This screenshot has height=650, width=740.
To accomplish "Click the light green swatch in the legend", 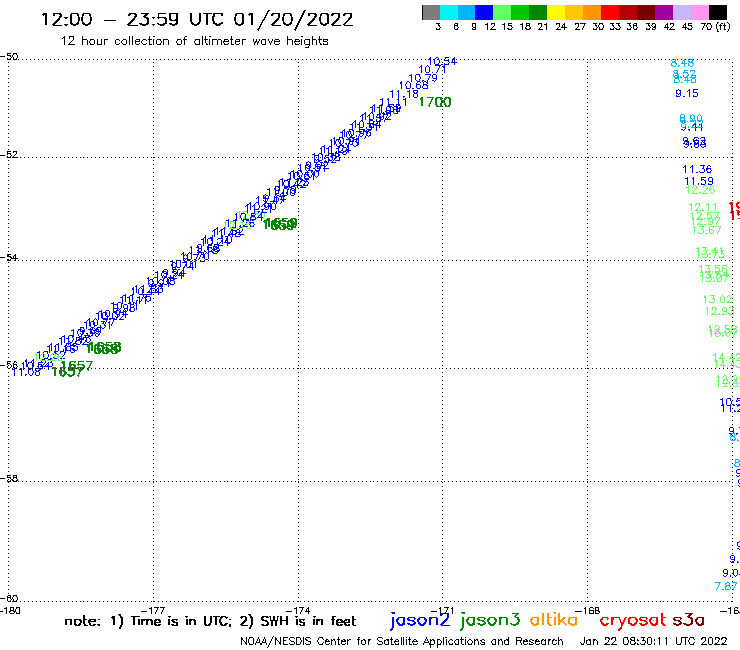I will coord(502,12).
